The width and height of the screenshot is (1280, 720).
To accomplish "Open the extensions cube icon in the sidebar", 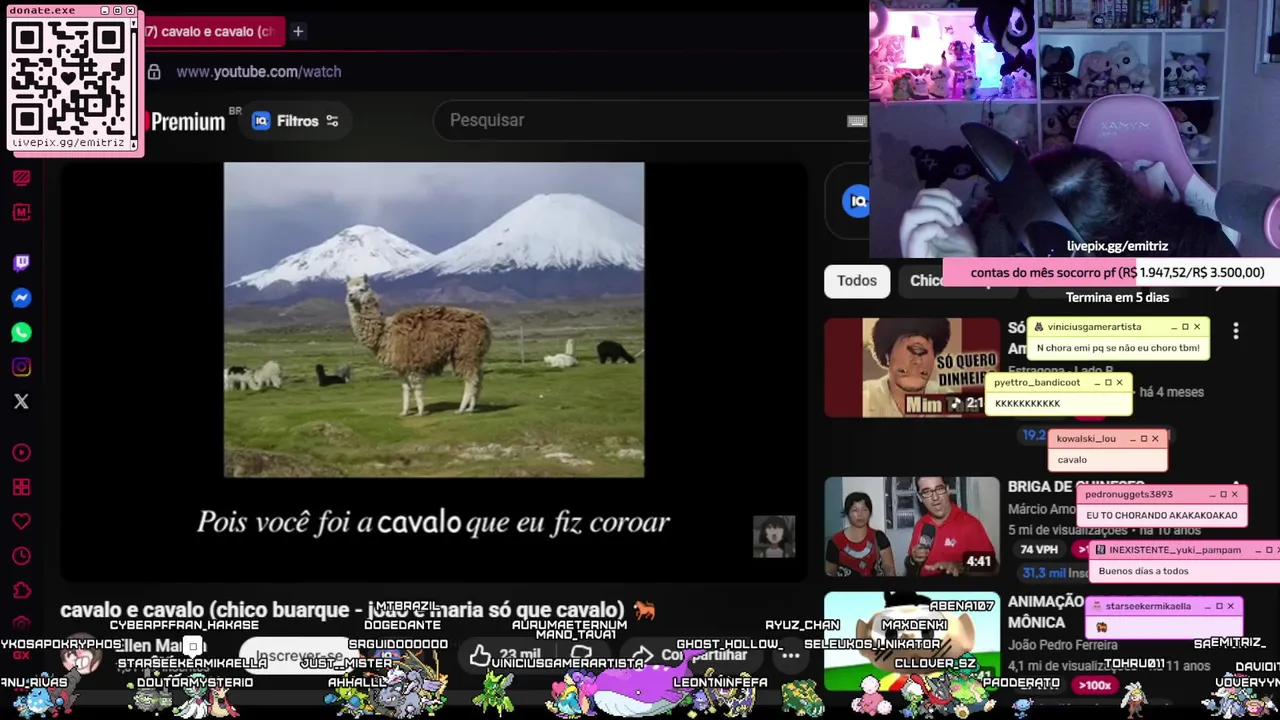I will tap(21, 591).
